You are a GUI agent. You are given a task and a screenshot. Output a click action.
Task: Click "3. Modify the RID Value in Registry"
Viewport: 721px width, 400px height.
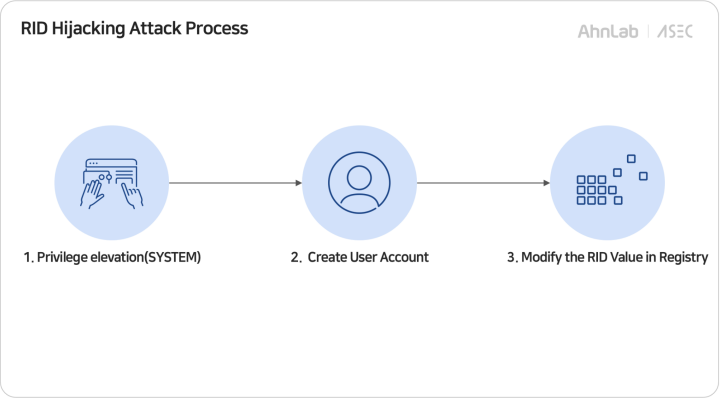click(607, 257)
